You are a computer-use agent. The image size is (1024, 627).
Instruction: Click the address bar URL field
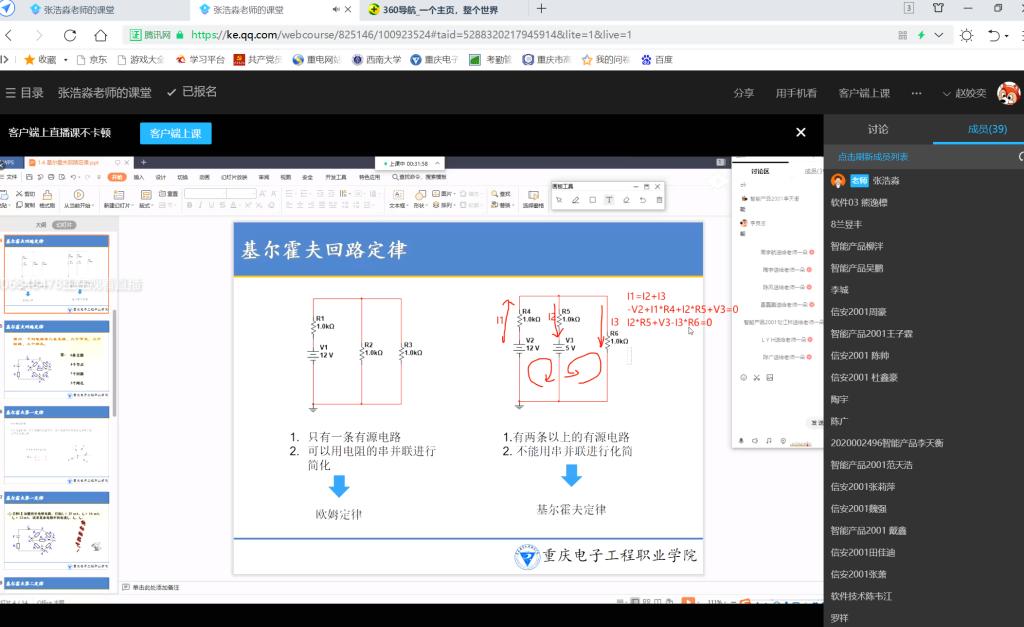click(x=500, y=35)
